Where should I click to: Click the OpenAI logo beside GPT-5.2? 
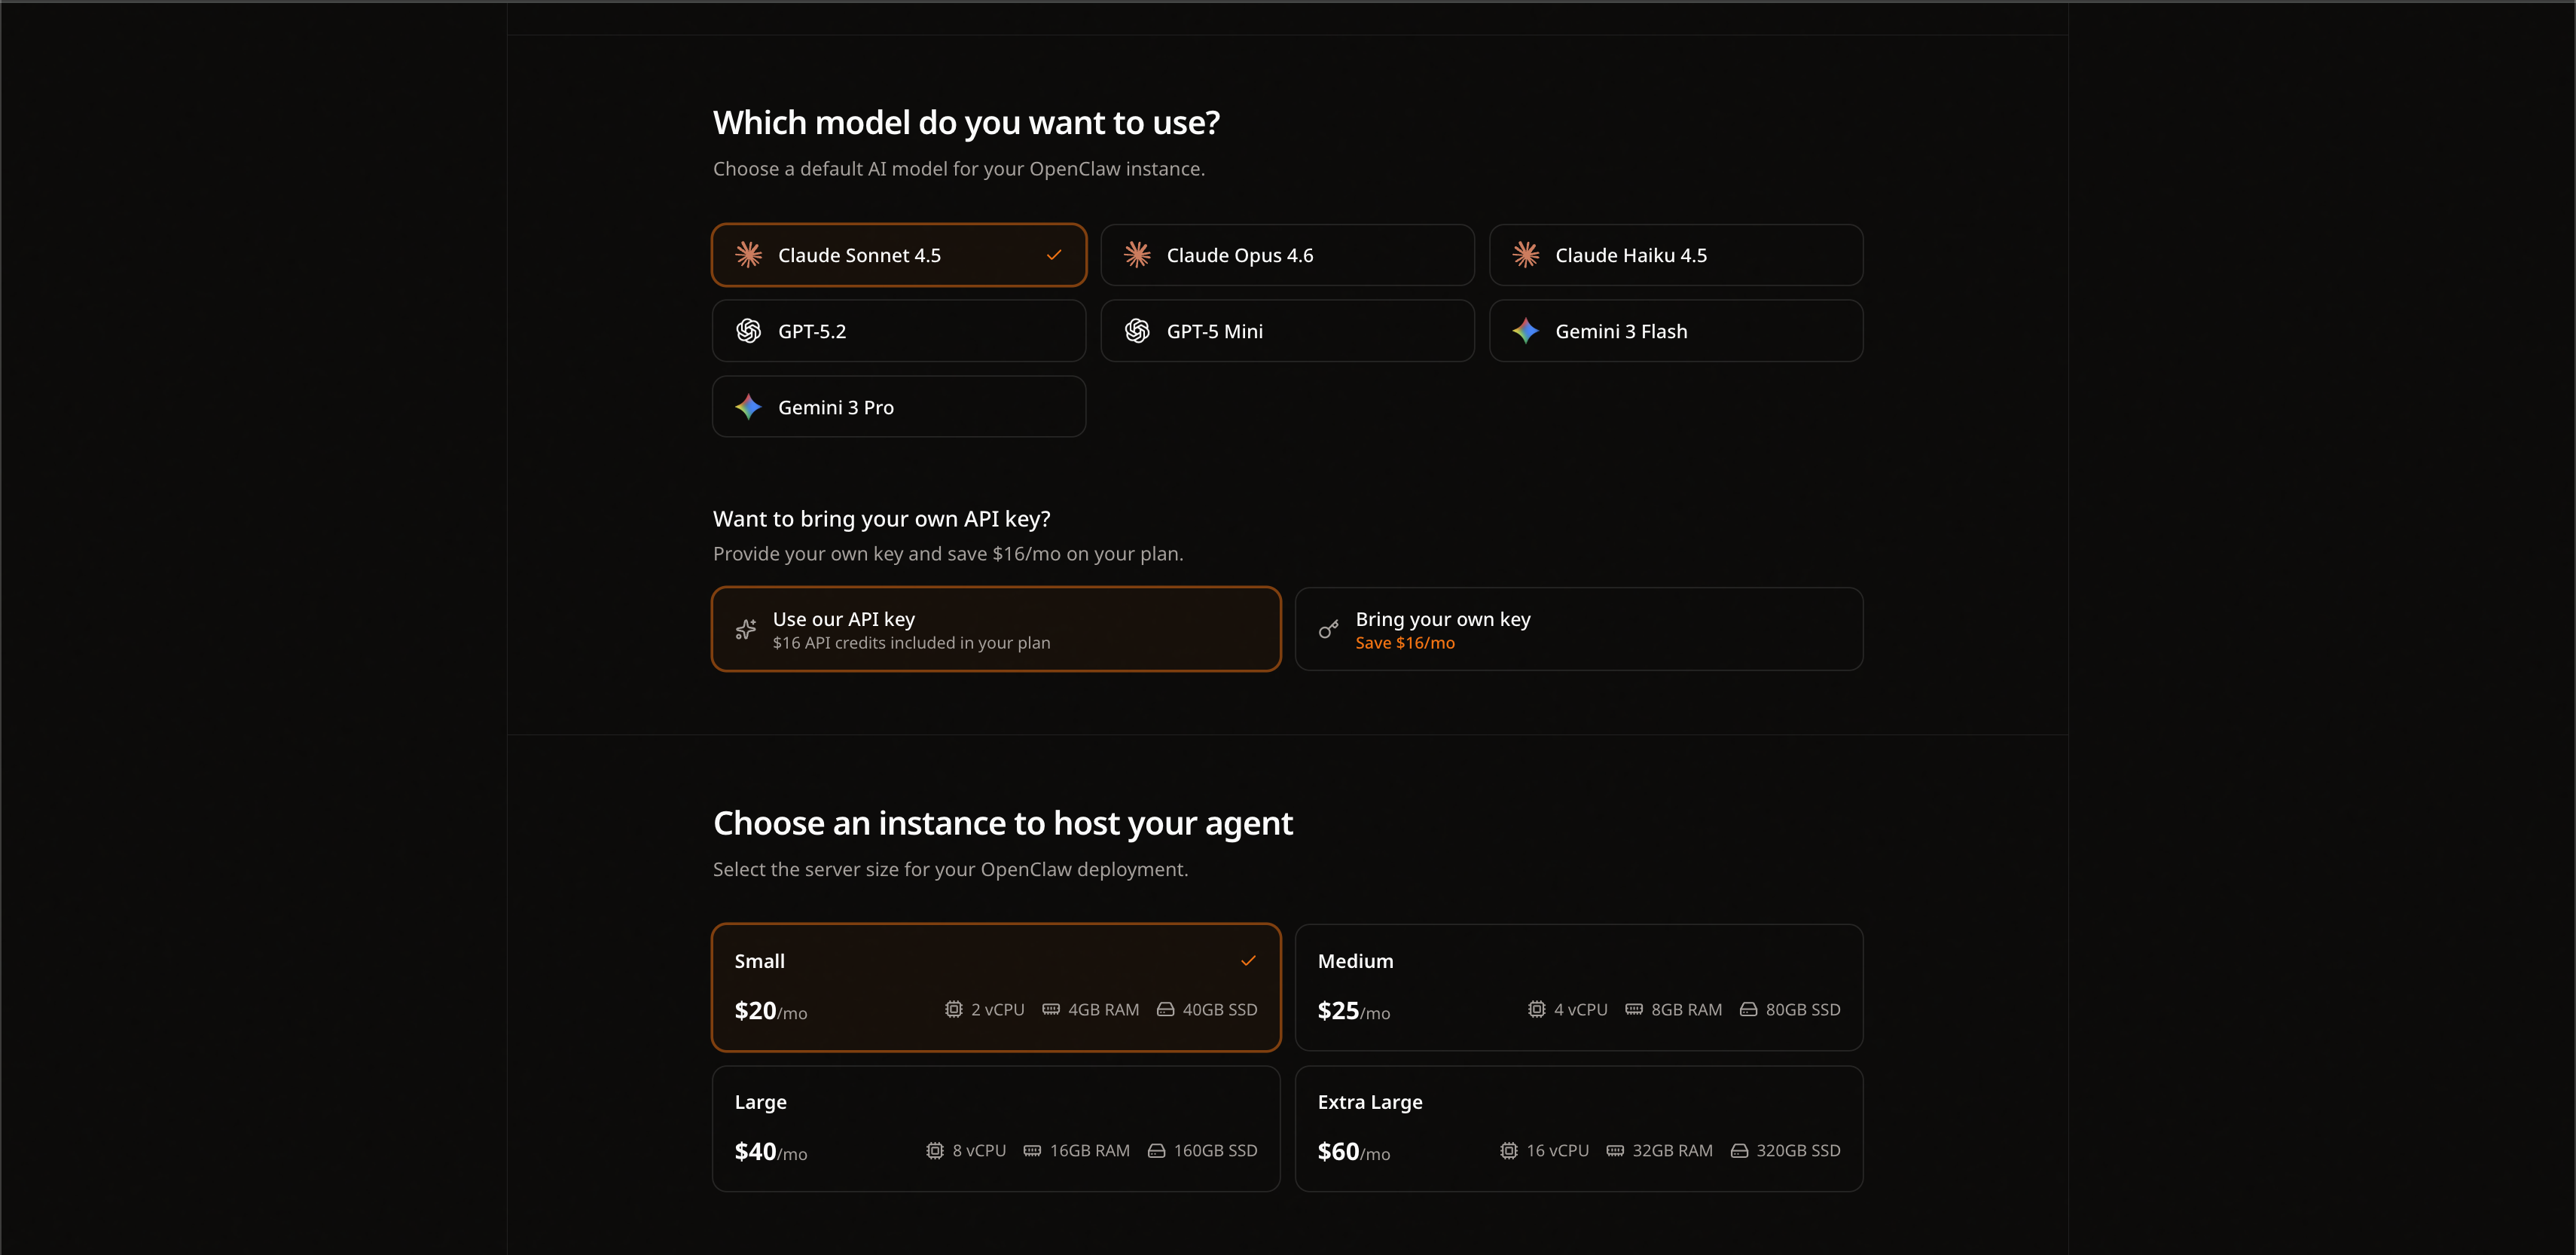pyautogui.click(x=748, y=331)
